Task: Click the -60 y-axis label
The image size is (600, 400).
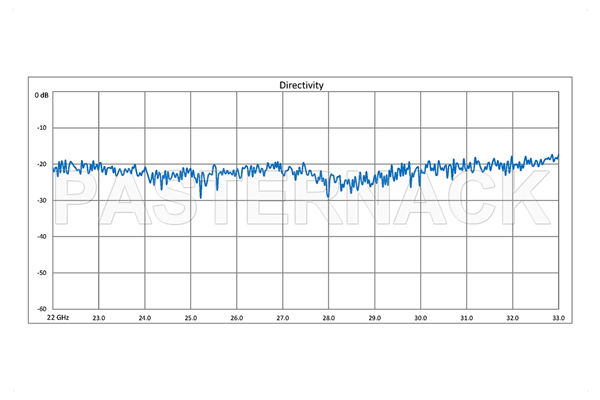Action: click(x=42, y=308)
